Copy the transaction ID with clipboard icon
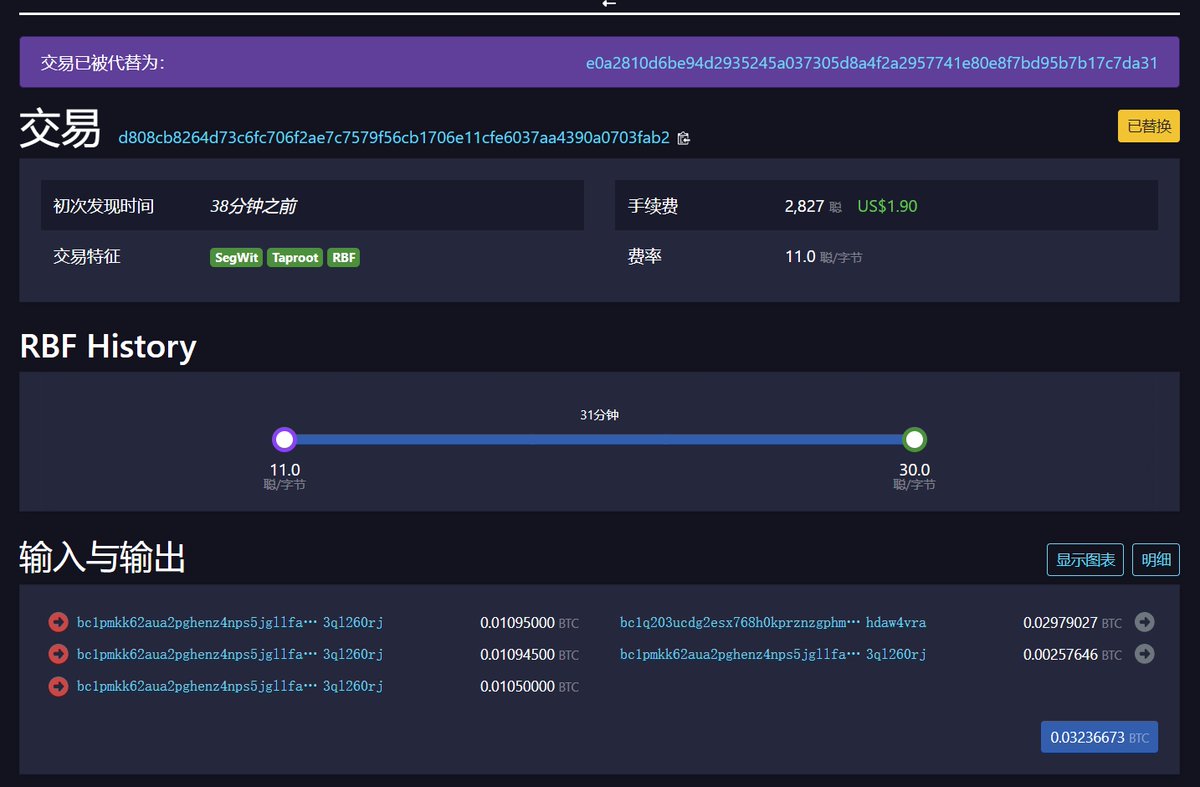 [684, 139]
